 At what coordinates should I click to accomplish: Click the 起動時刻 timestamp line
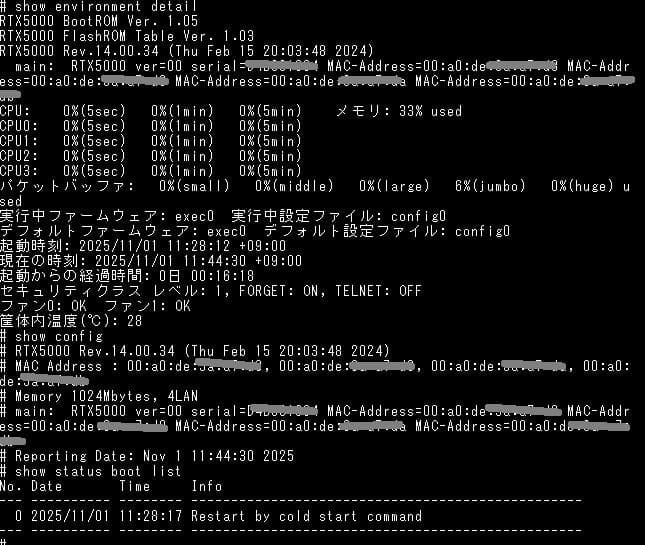143,246
